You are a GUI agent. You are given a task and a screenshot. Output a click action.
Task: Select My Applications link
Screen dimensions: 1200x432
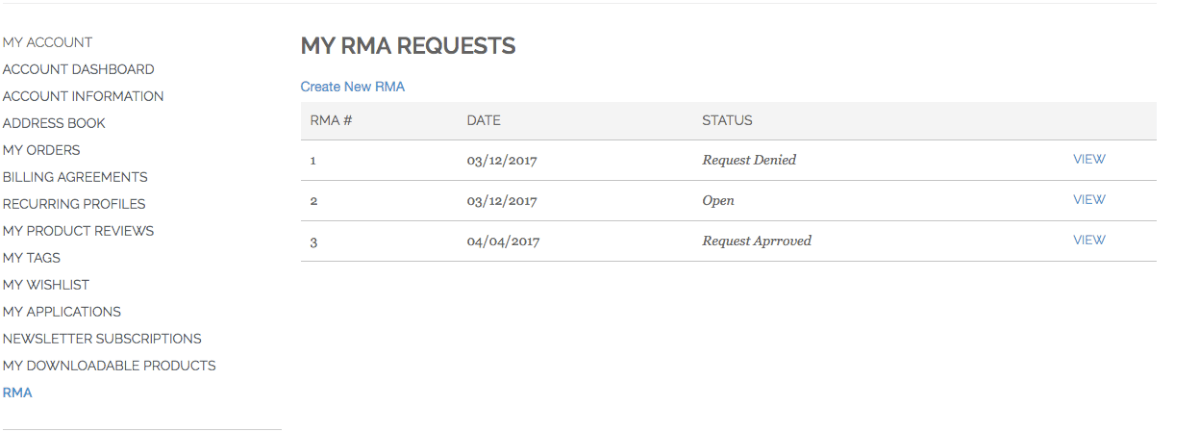61,312
